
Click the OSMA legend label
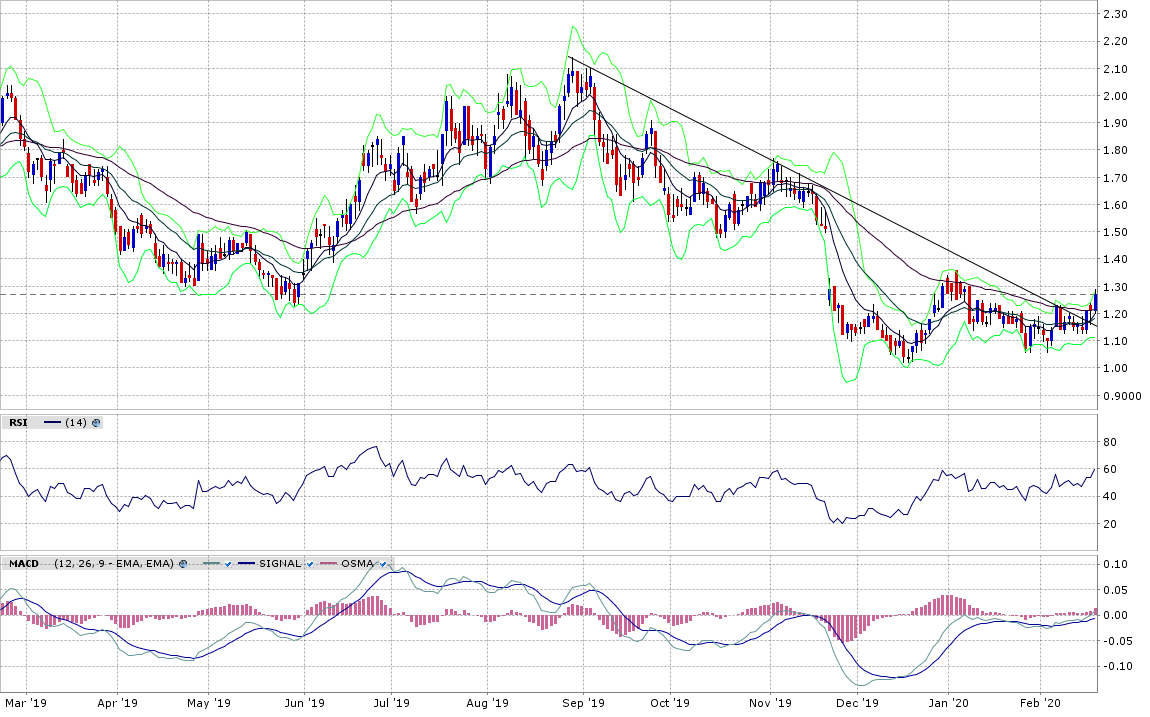[357, 564]
